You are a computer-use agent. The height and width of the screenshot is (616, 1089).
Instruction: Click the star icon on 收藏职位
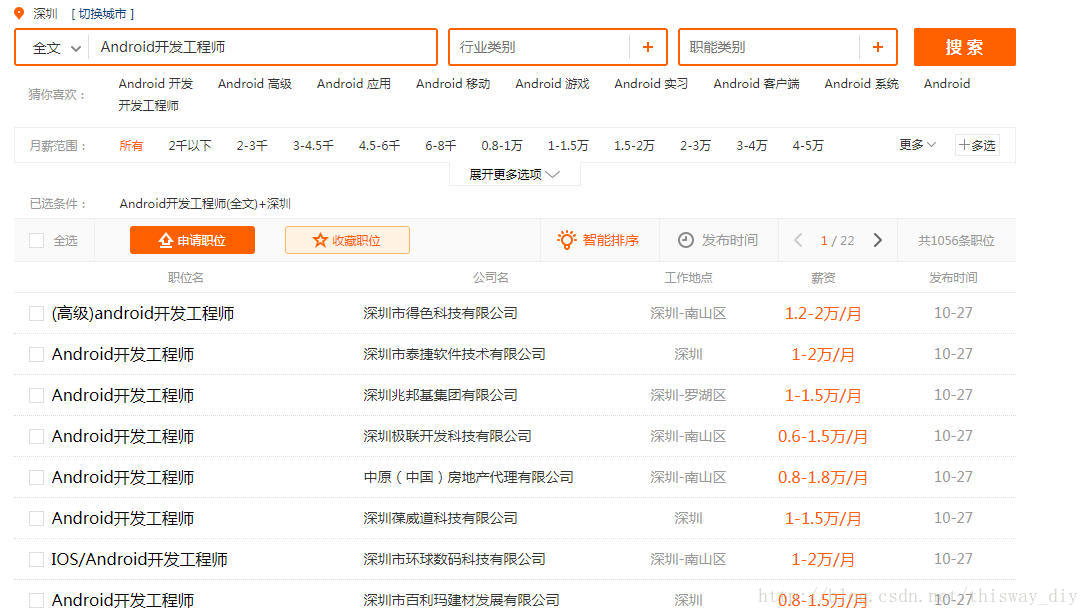coord(319,240)
